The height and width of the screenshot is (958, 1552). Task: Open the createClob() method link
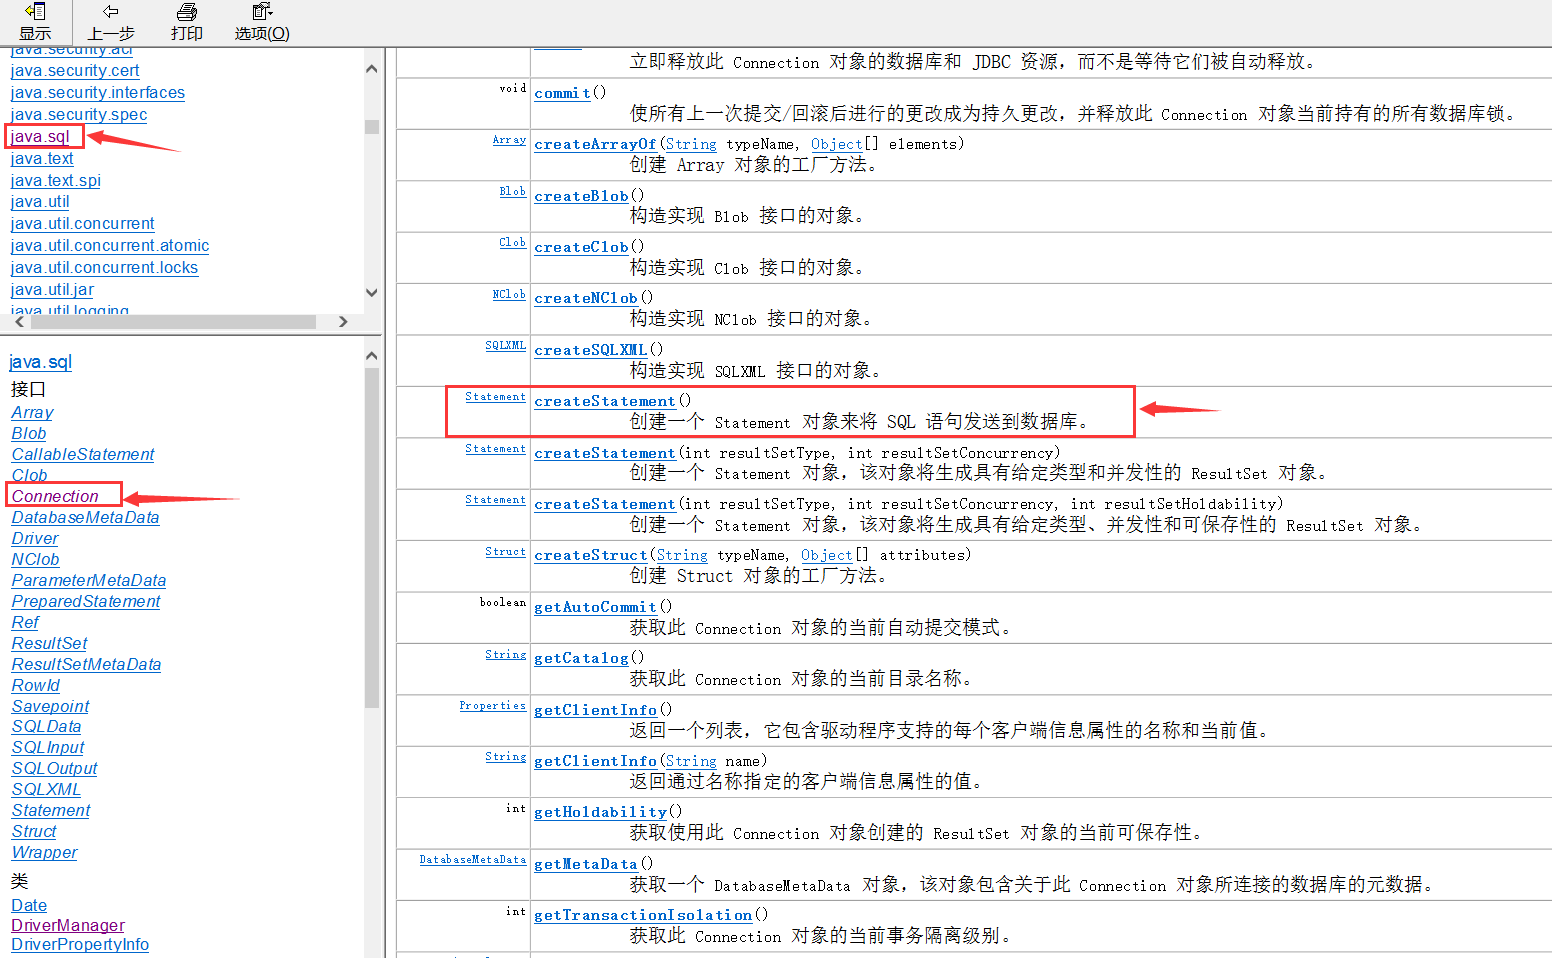(x=581, y=247)
